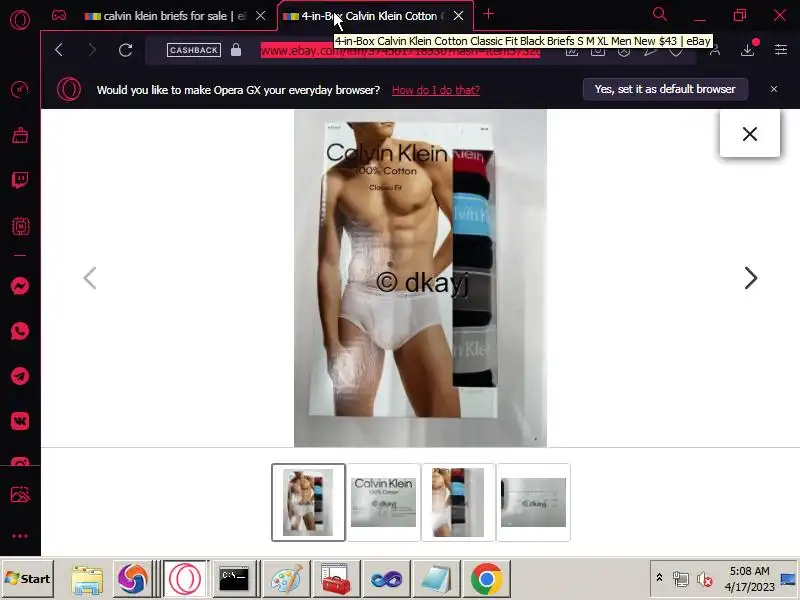Open Facebook Messenger in sidebar
The image size is (800, 600).
point(20,286)
